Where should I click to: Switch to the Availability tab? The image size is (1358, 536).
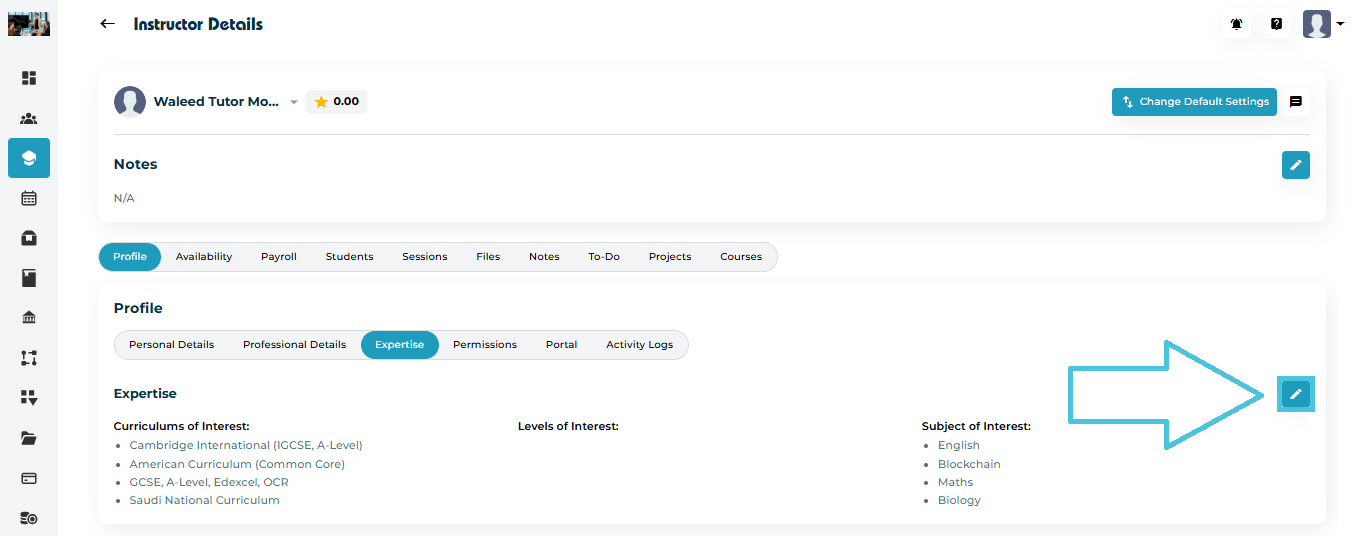click(204, 257)
